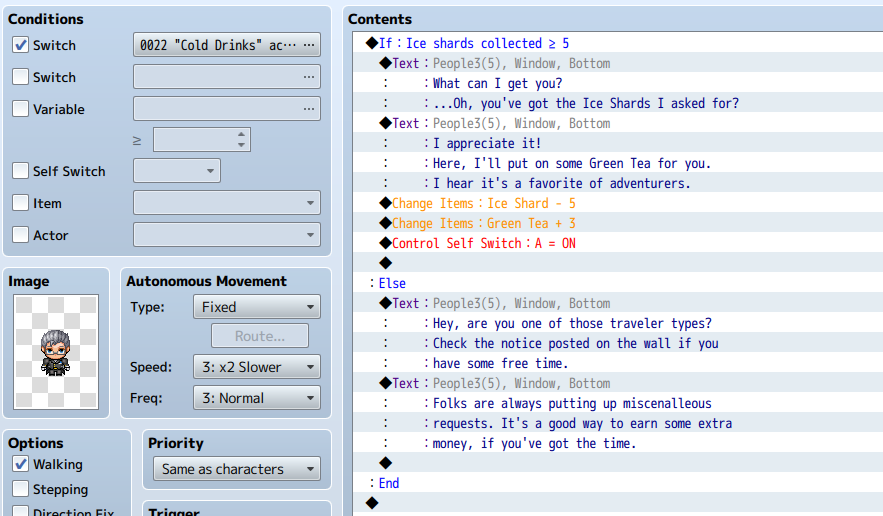Image resolution: width=883 pixels, height=516 pixels.
Task: Select the empty command diamond before Else
Action: coord(386,263)
